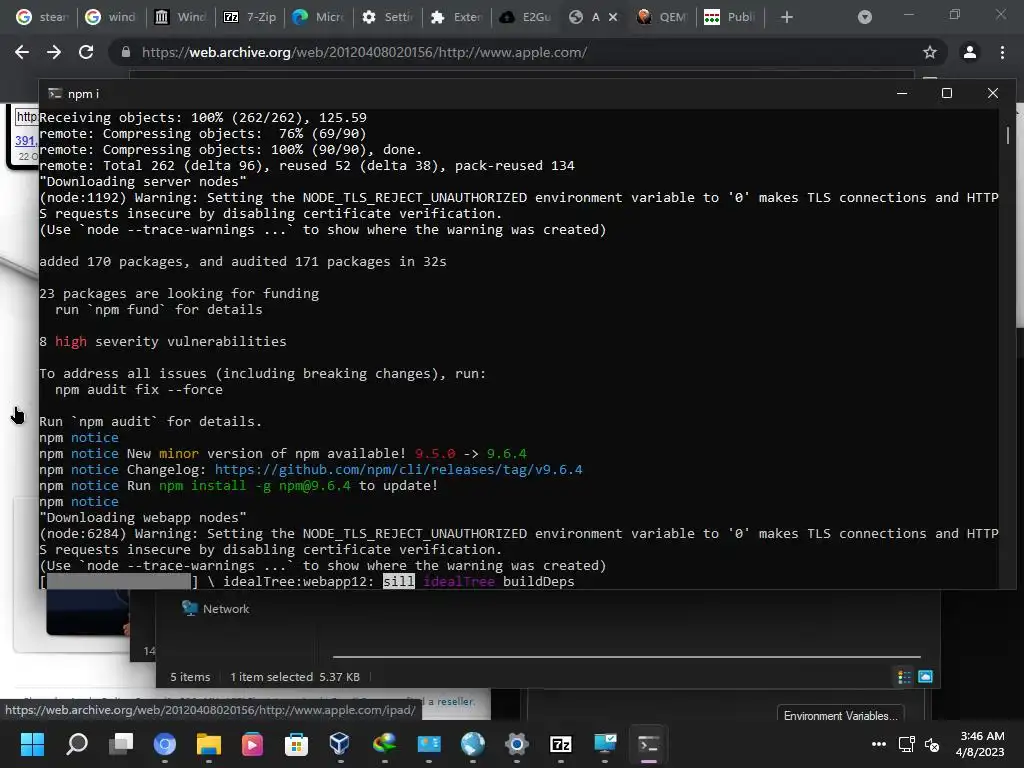The image size is (1024, 768).
Task: Select Network in File Explorer sidebar
Action: click(216, 609)
